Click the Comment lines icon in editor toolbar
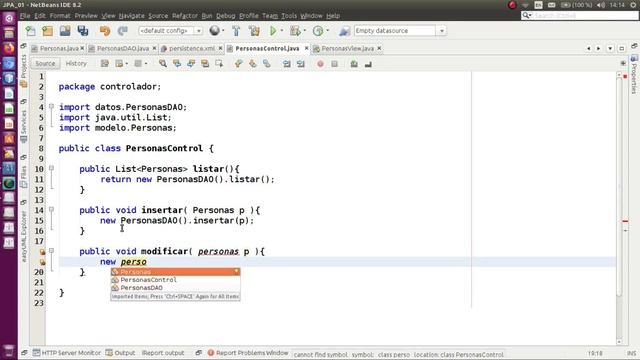 point(354,64)
